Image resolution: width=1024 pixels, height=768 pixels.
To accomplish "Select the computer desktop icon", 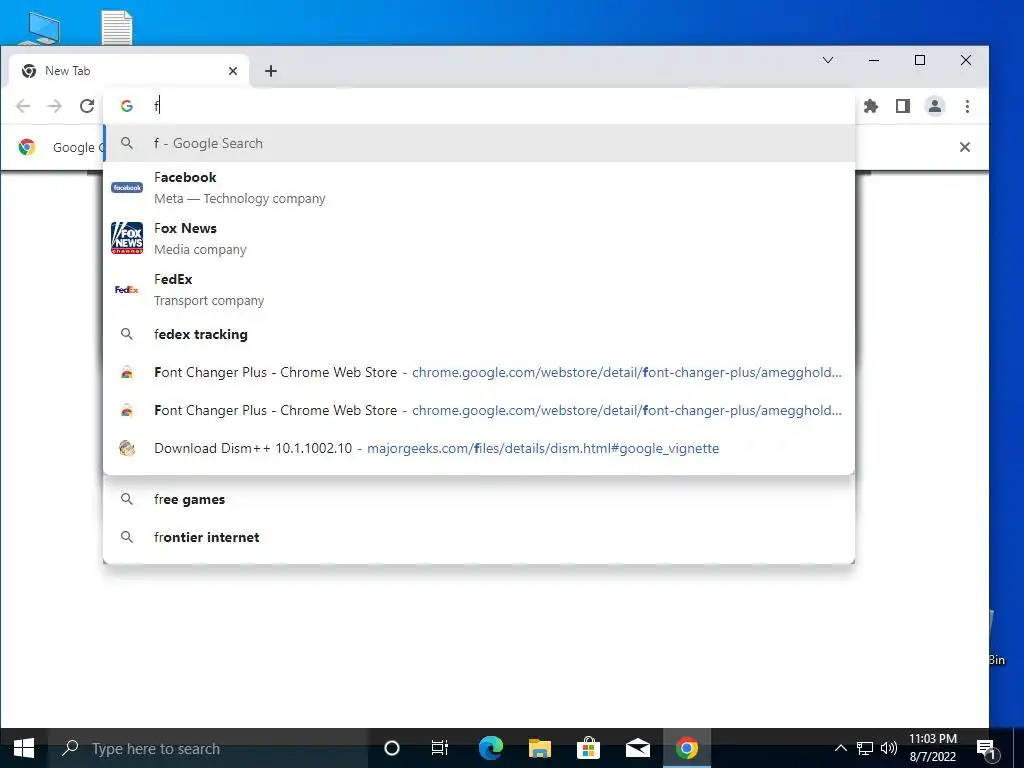I will 39,27.
